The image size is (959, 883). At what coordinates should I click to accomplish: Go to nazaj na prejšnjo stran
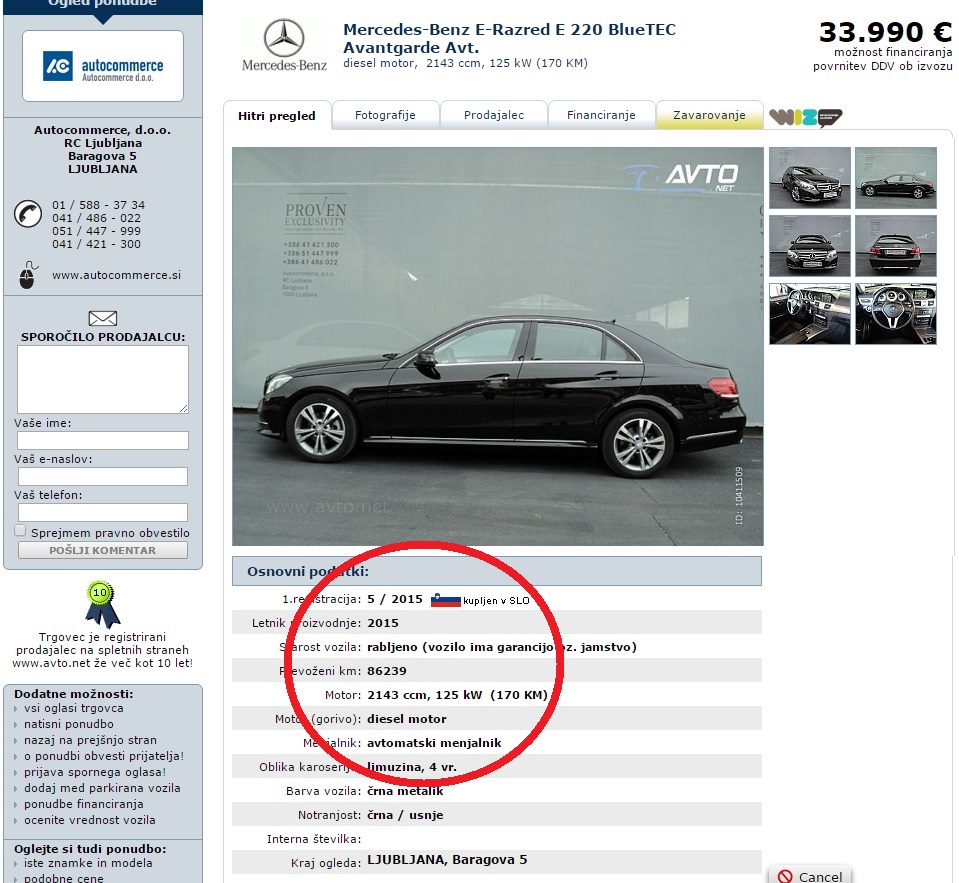(x=91, y=740)
